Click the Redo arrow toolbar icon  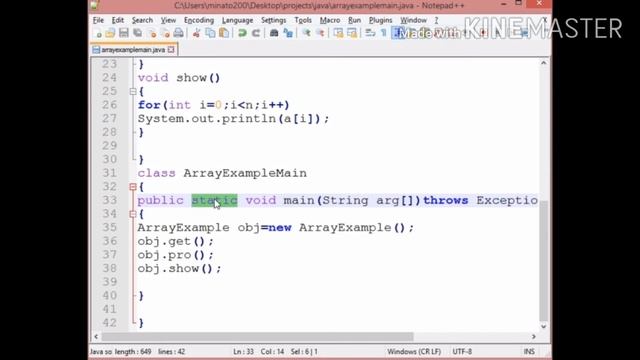point(256,33)
